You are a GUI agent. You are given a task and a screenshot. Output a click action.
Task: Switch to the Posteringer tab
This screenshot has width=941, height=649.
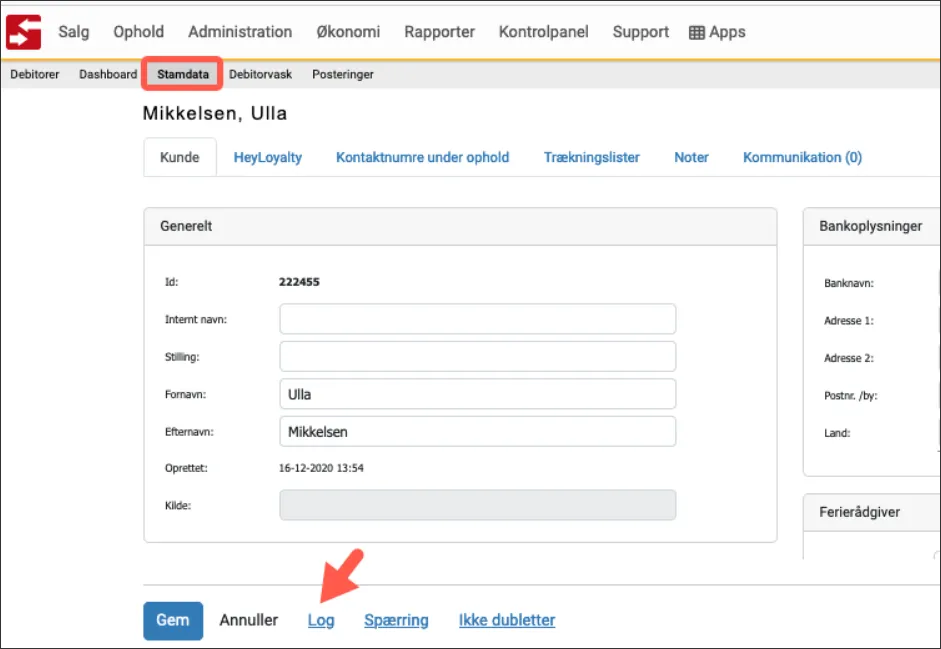pyautogui.click(x=342, y=73)
